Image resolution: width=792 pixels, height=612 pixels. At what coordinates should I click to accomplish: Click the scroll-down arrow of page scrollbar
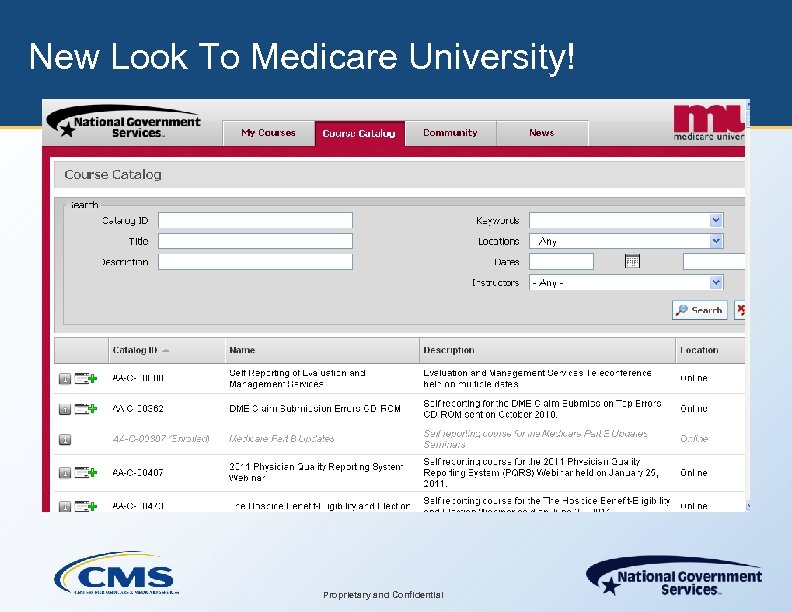tap(748, 506)
